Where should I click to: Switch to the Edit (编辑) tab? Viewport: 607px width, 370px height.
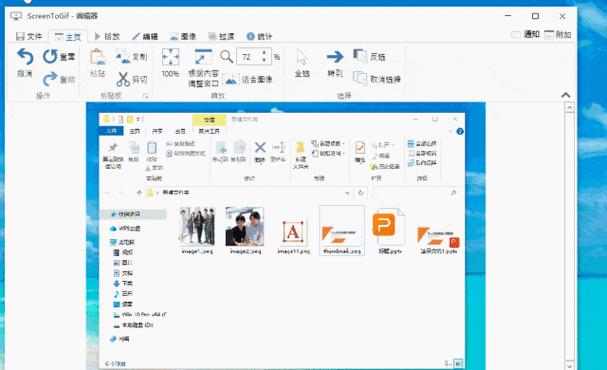point(145,36)
